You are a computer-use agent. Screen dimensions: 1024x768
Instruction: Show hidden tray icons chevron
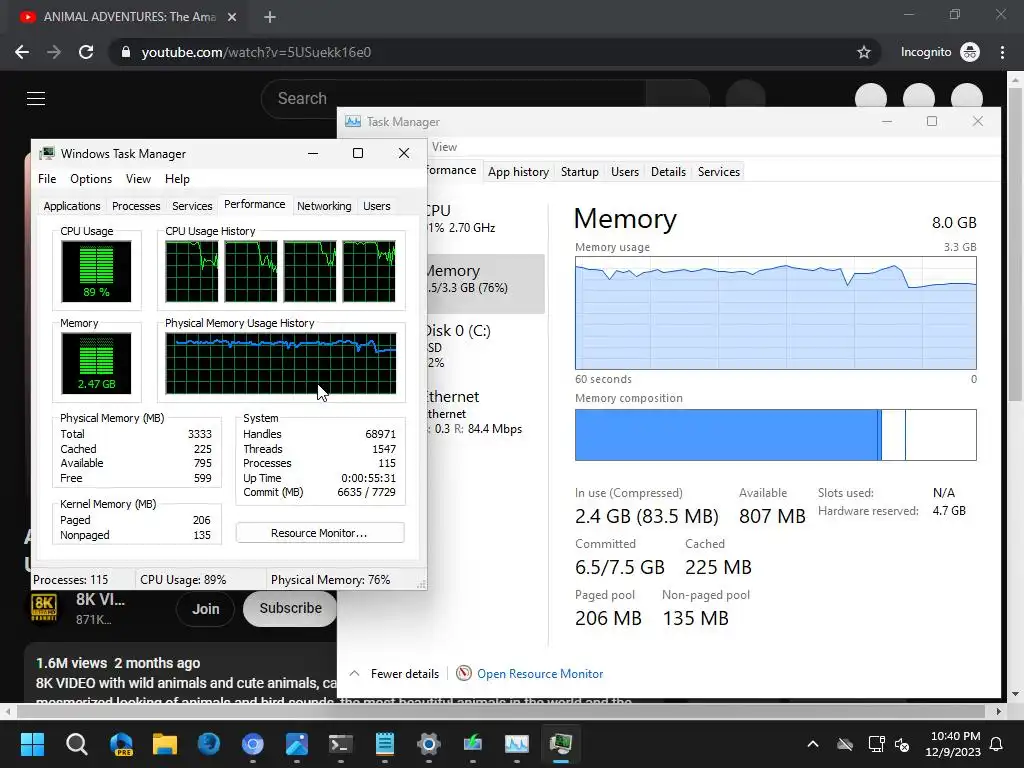click(813, 744)
